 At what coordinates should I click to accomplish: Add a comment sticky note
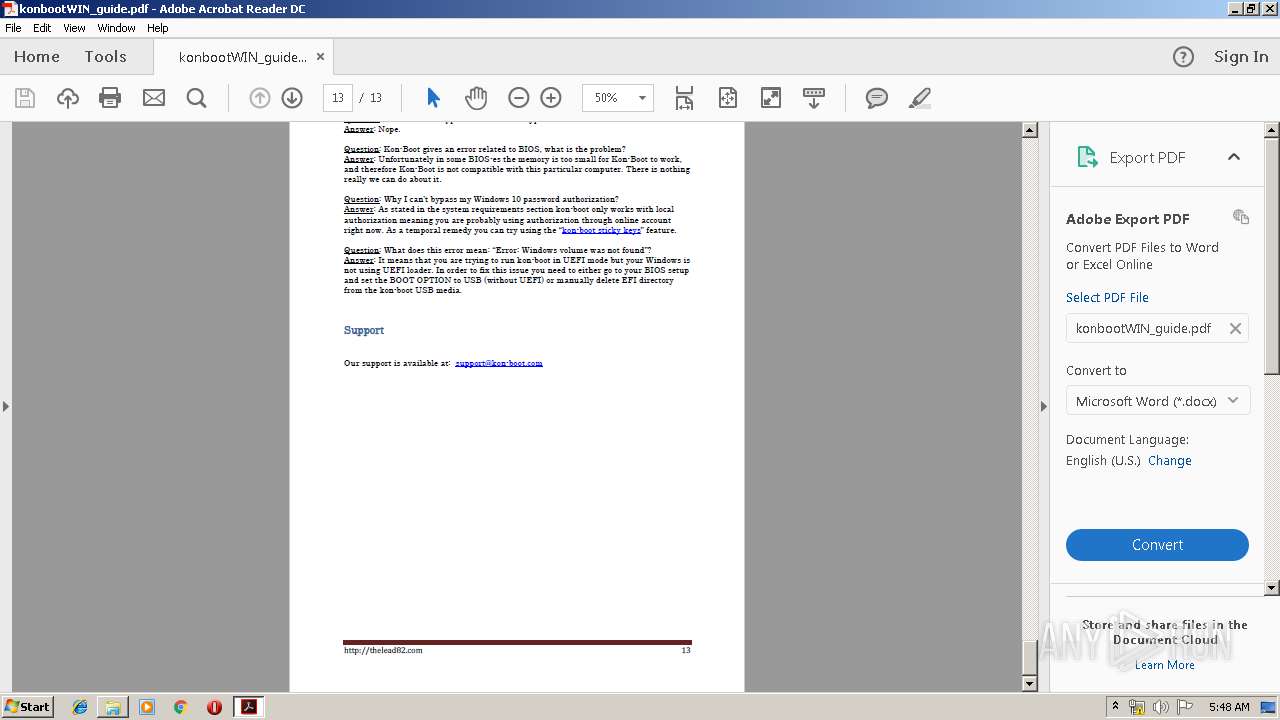coord(877,98)
